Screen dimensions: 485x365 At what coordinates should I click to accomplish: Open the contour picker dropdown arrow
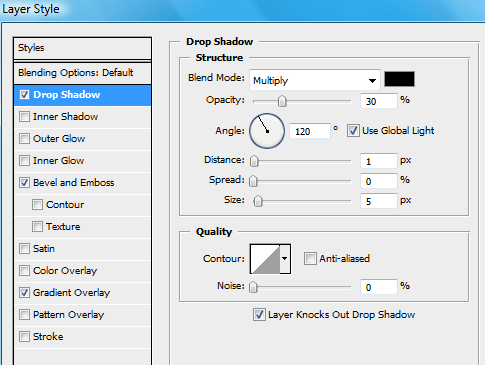point(285,259)
